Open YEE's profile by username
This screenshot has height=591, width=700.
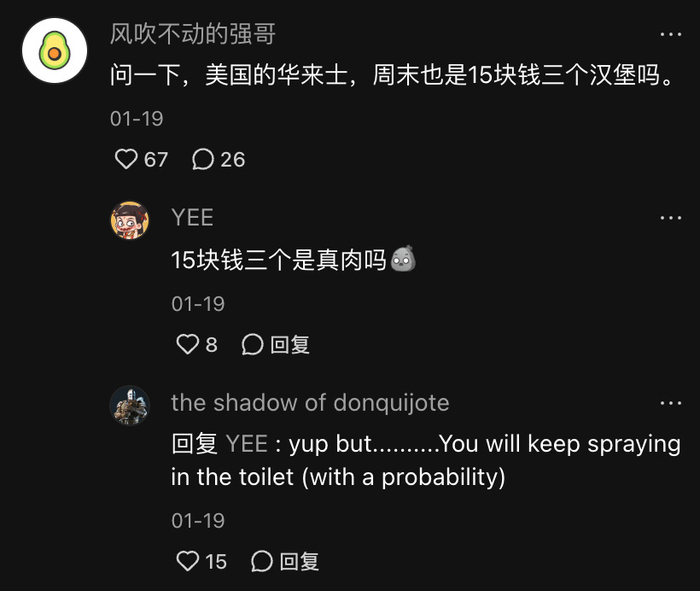coord(192,218)
